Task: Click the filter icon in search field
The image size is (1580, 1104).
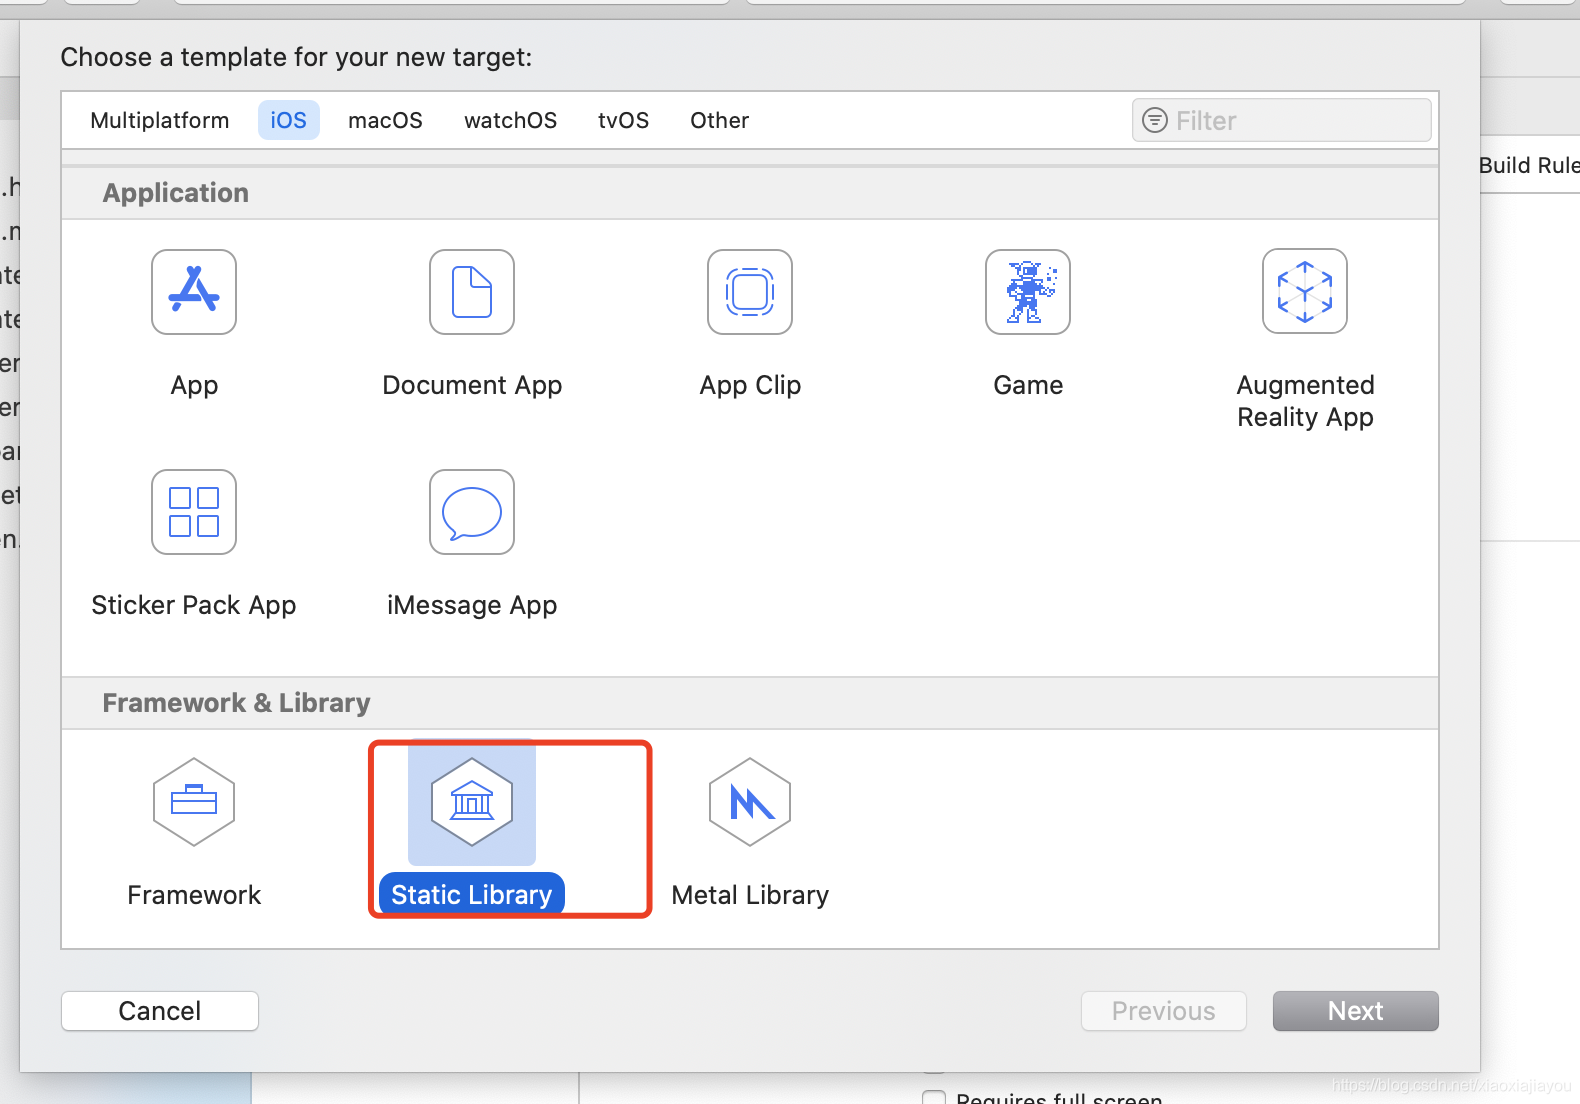Action: point(1155,120)
